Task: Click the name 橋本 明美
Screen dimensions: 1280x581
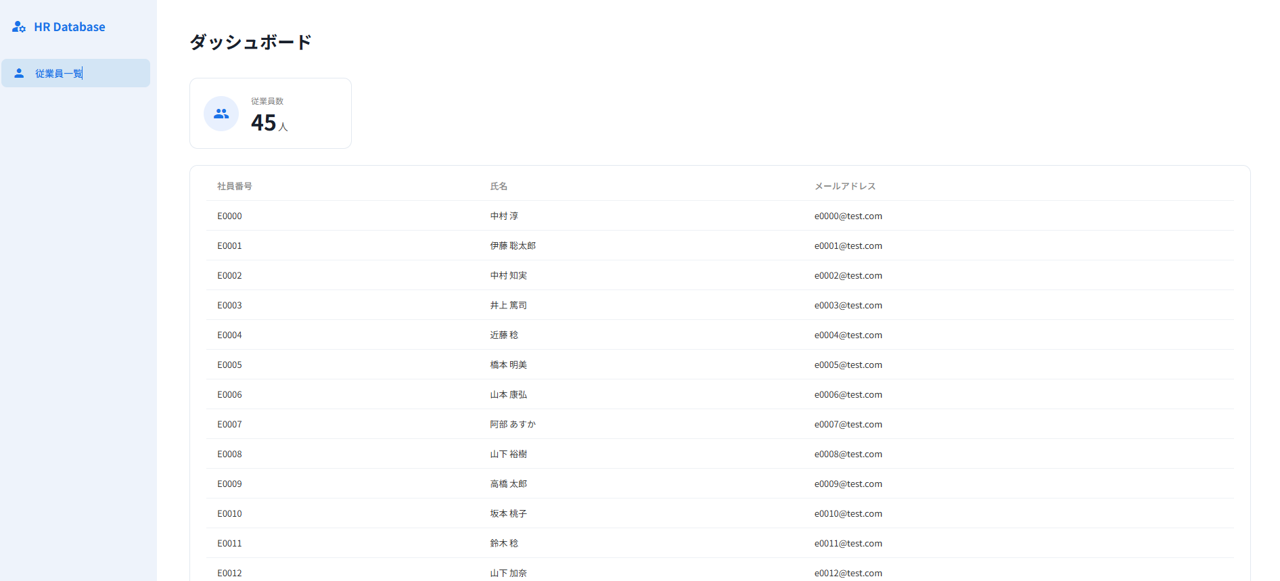Action: click(x=509, y=365)
